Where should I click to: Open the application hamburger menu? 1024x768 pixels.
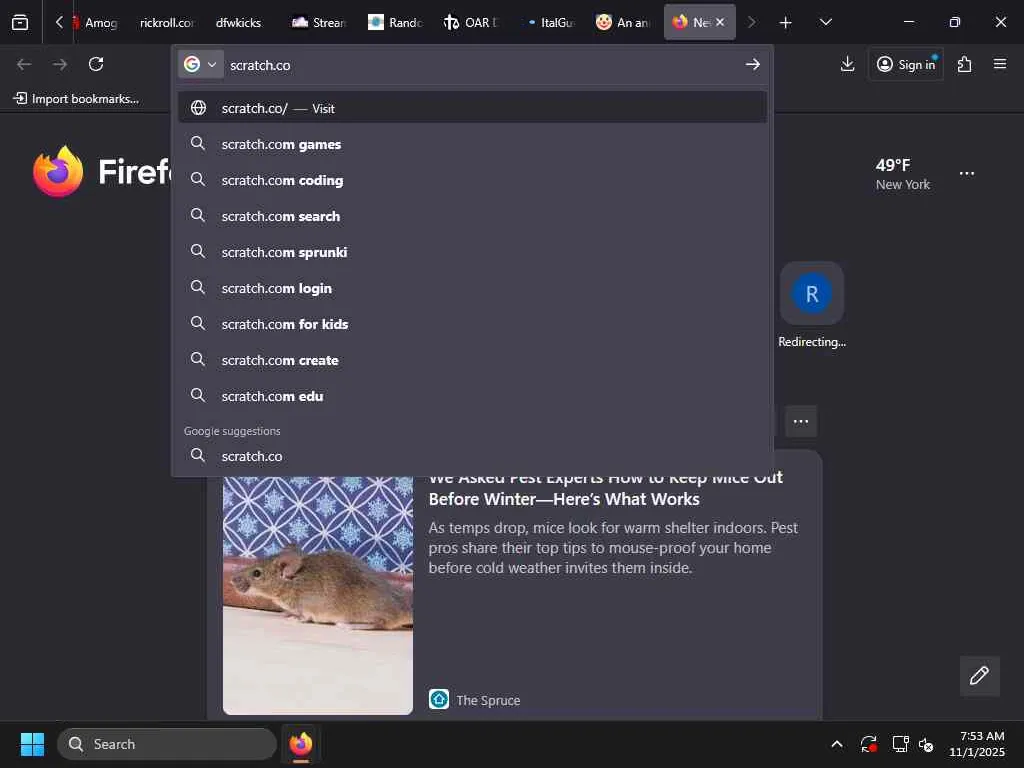1000,64
